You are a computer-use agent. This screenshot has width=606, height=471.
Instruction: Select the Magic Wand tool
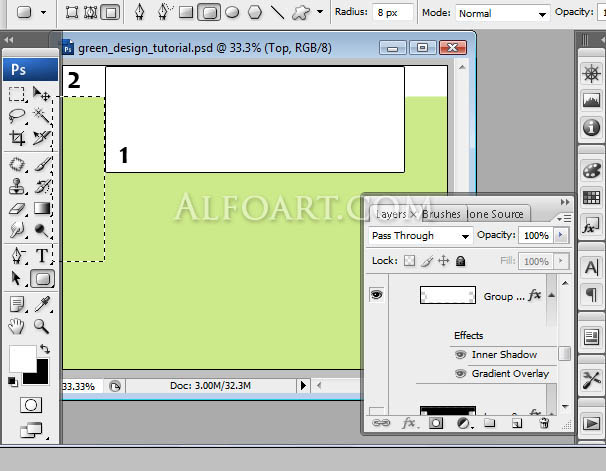[41, 116]
